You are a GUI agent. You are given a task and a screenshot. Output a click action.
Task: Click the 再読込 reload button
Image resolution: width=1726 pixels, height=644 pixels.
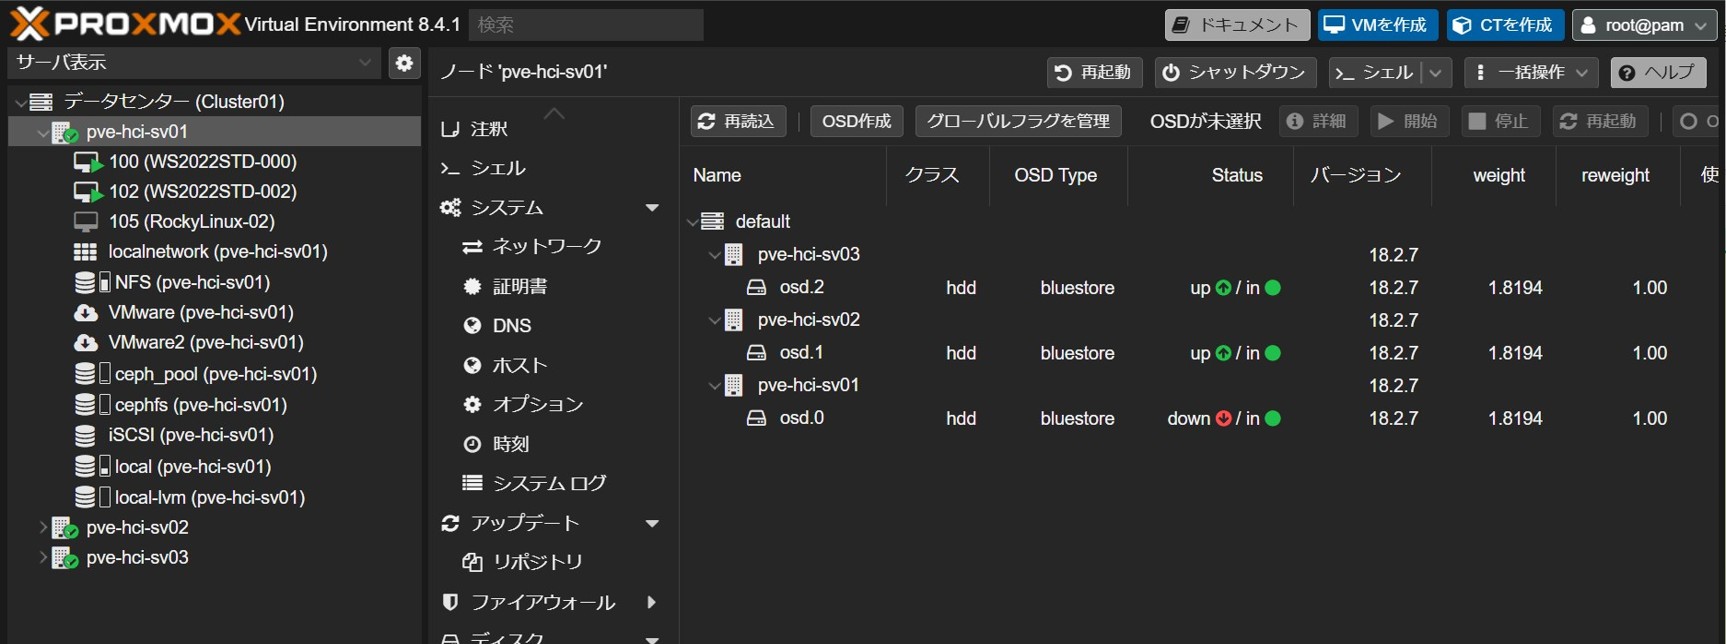point(738,121)
